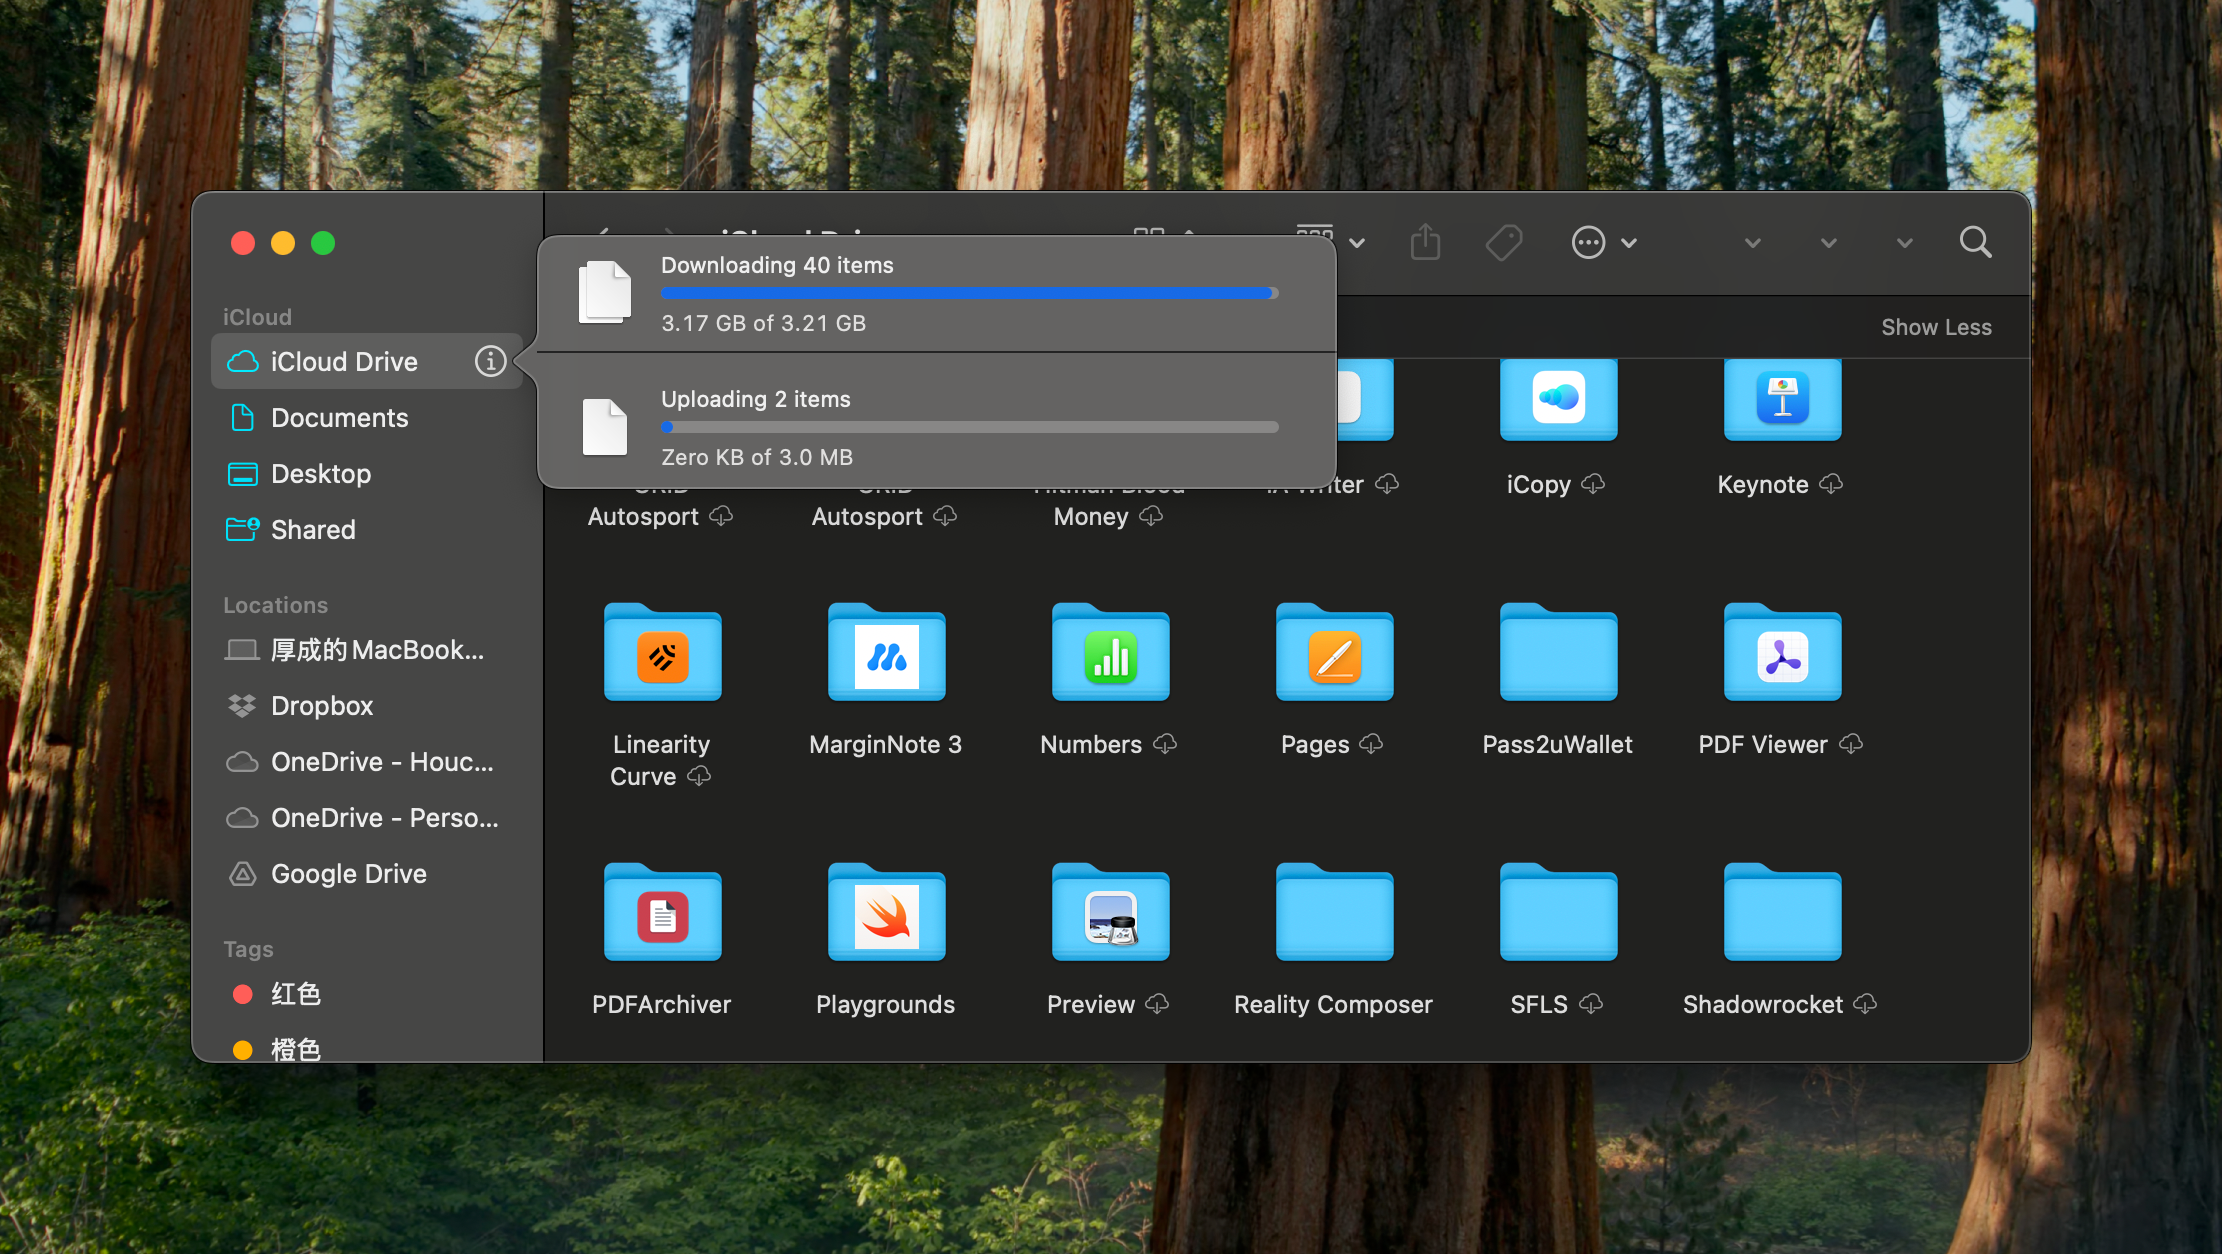The image size is (2222, 1254).
Task: Click the rightmost toolbar chevron dropdown
Action: coord(1904,243)
